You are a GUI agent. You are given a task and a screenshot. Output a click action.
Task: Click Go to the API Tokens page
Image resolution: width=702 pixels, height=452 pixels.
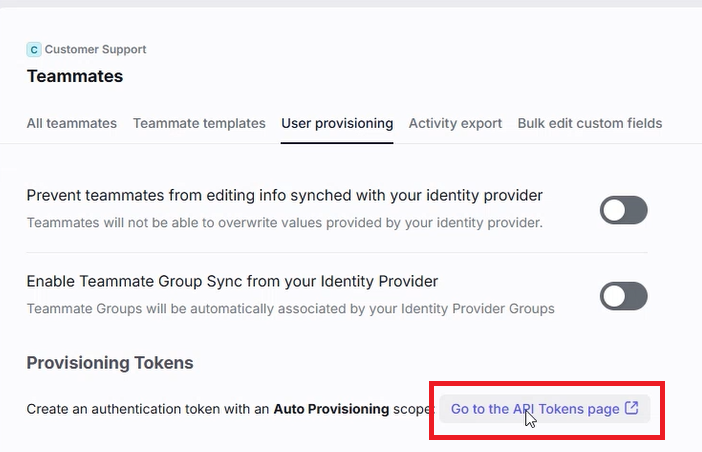click(x=544, y=409)
